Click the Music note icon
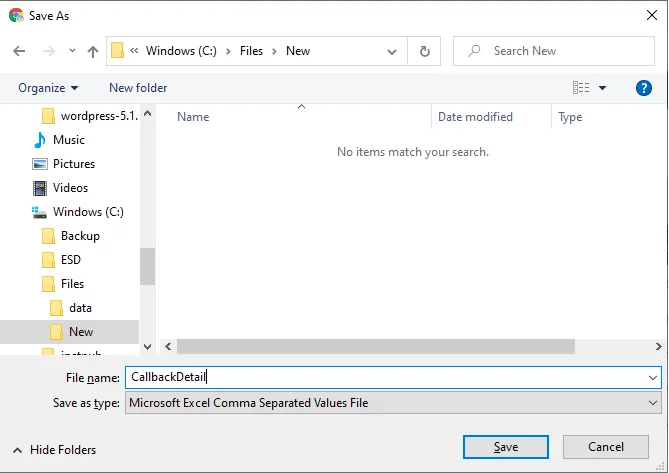Screen dimensions: 669x473 [x=39, y=140]
